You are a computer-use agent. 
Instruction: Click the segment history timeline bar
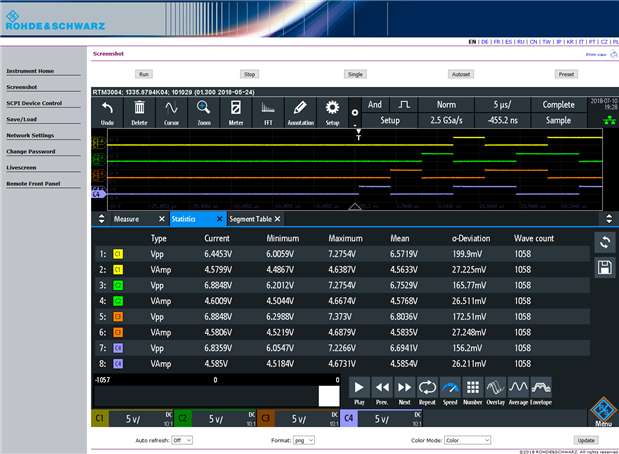point(215,396)
